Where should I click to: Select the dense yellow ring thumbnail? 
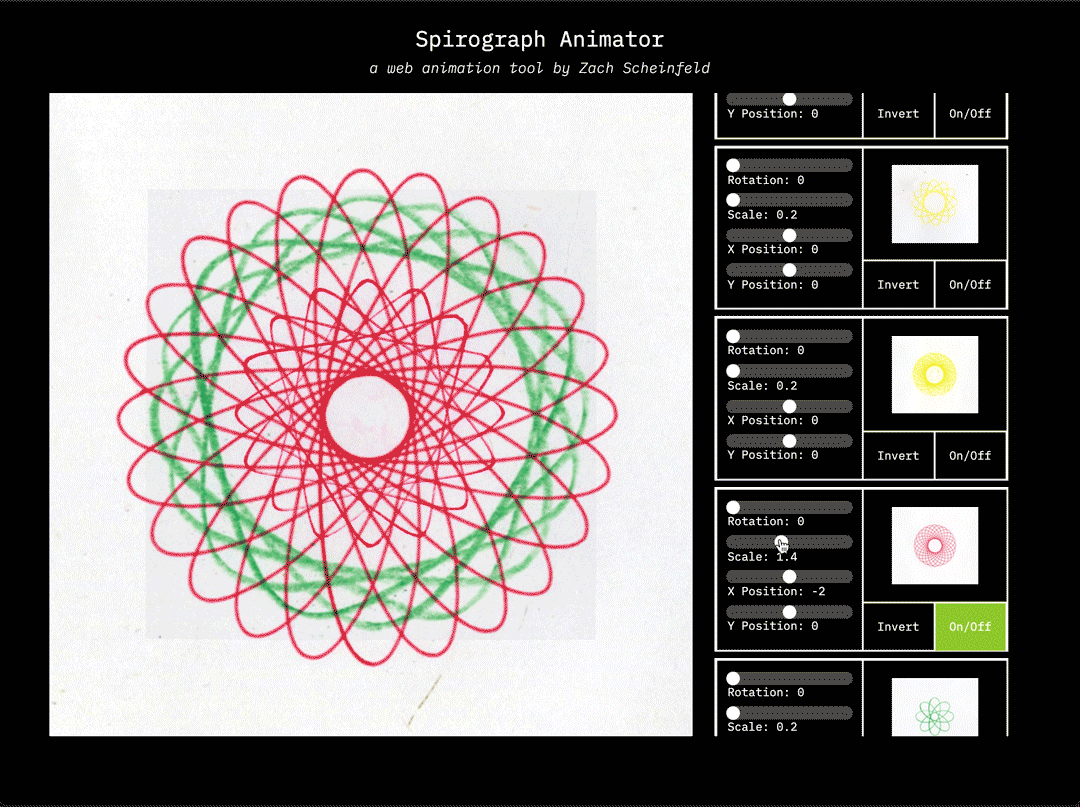(x=935, y=375)
